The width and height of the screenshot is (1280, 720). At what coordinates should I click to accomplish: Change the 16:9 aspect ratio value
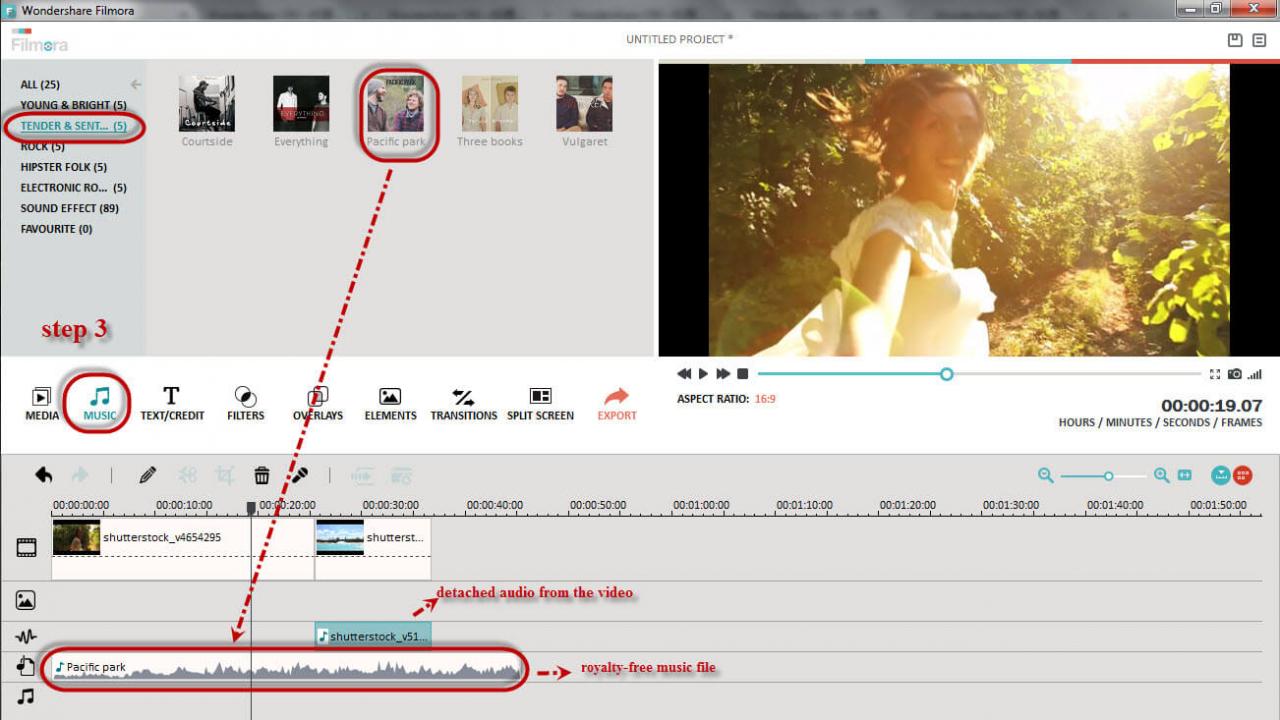pyautogui.click(x=765, y=399)
